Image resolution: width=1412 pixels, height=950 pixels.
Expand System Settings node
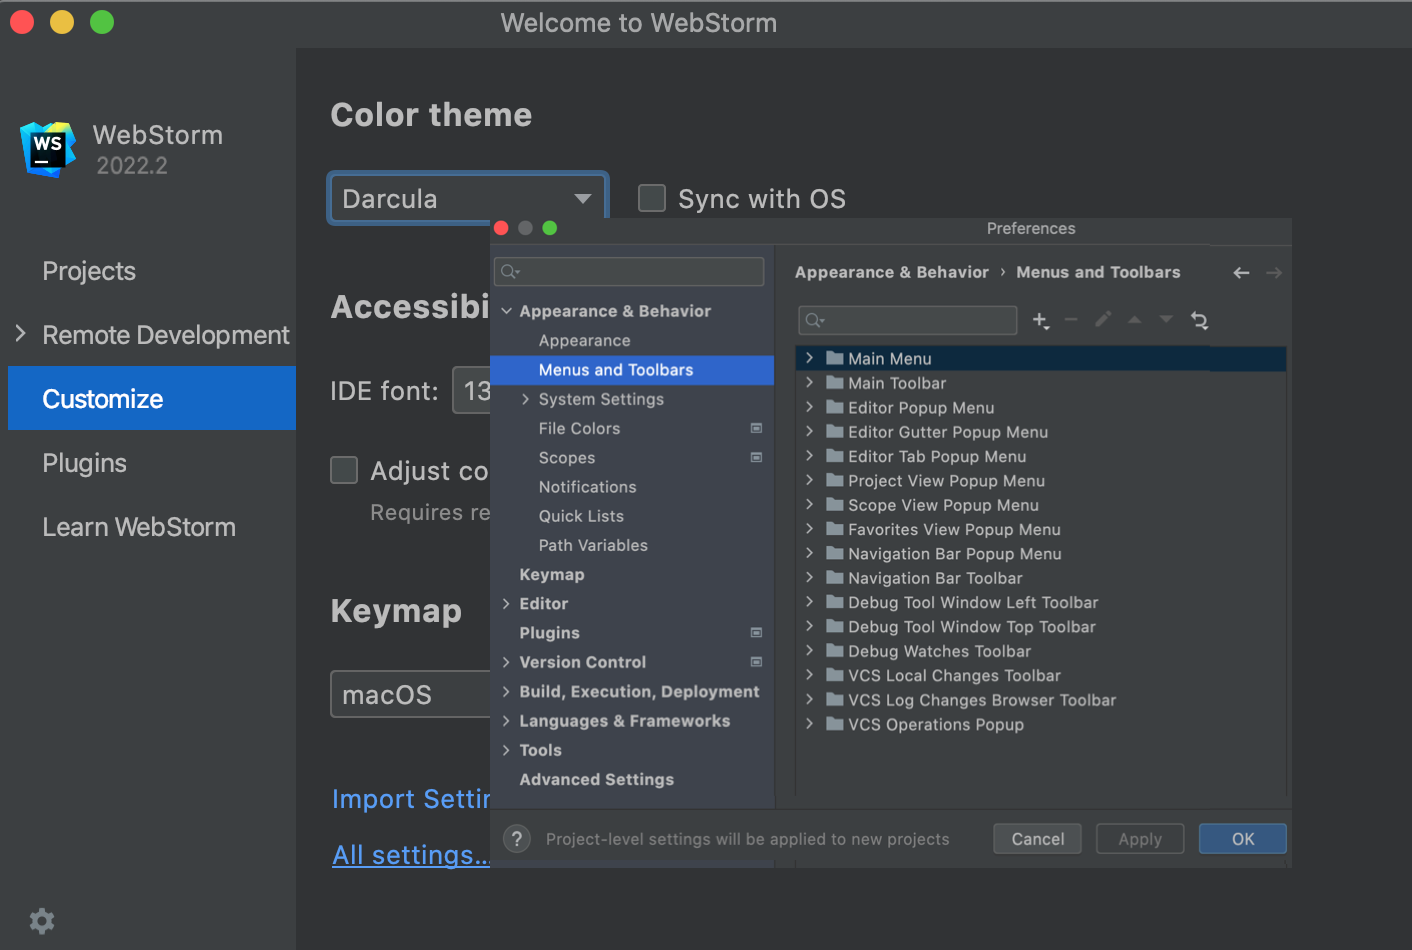coord(526,399)
